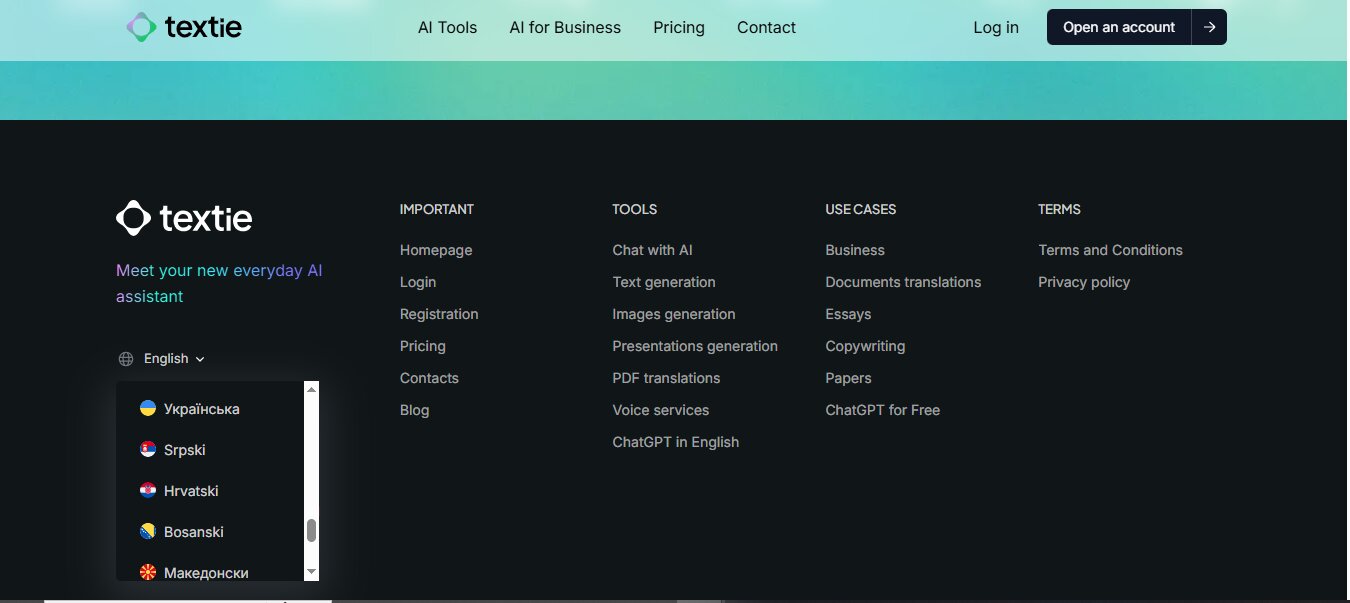
Task: Open the Chat with AI footer link
Action: (x=652, y=250)
